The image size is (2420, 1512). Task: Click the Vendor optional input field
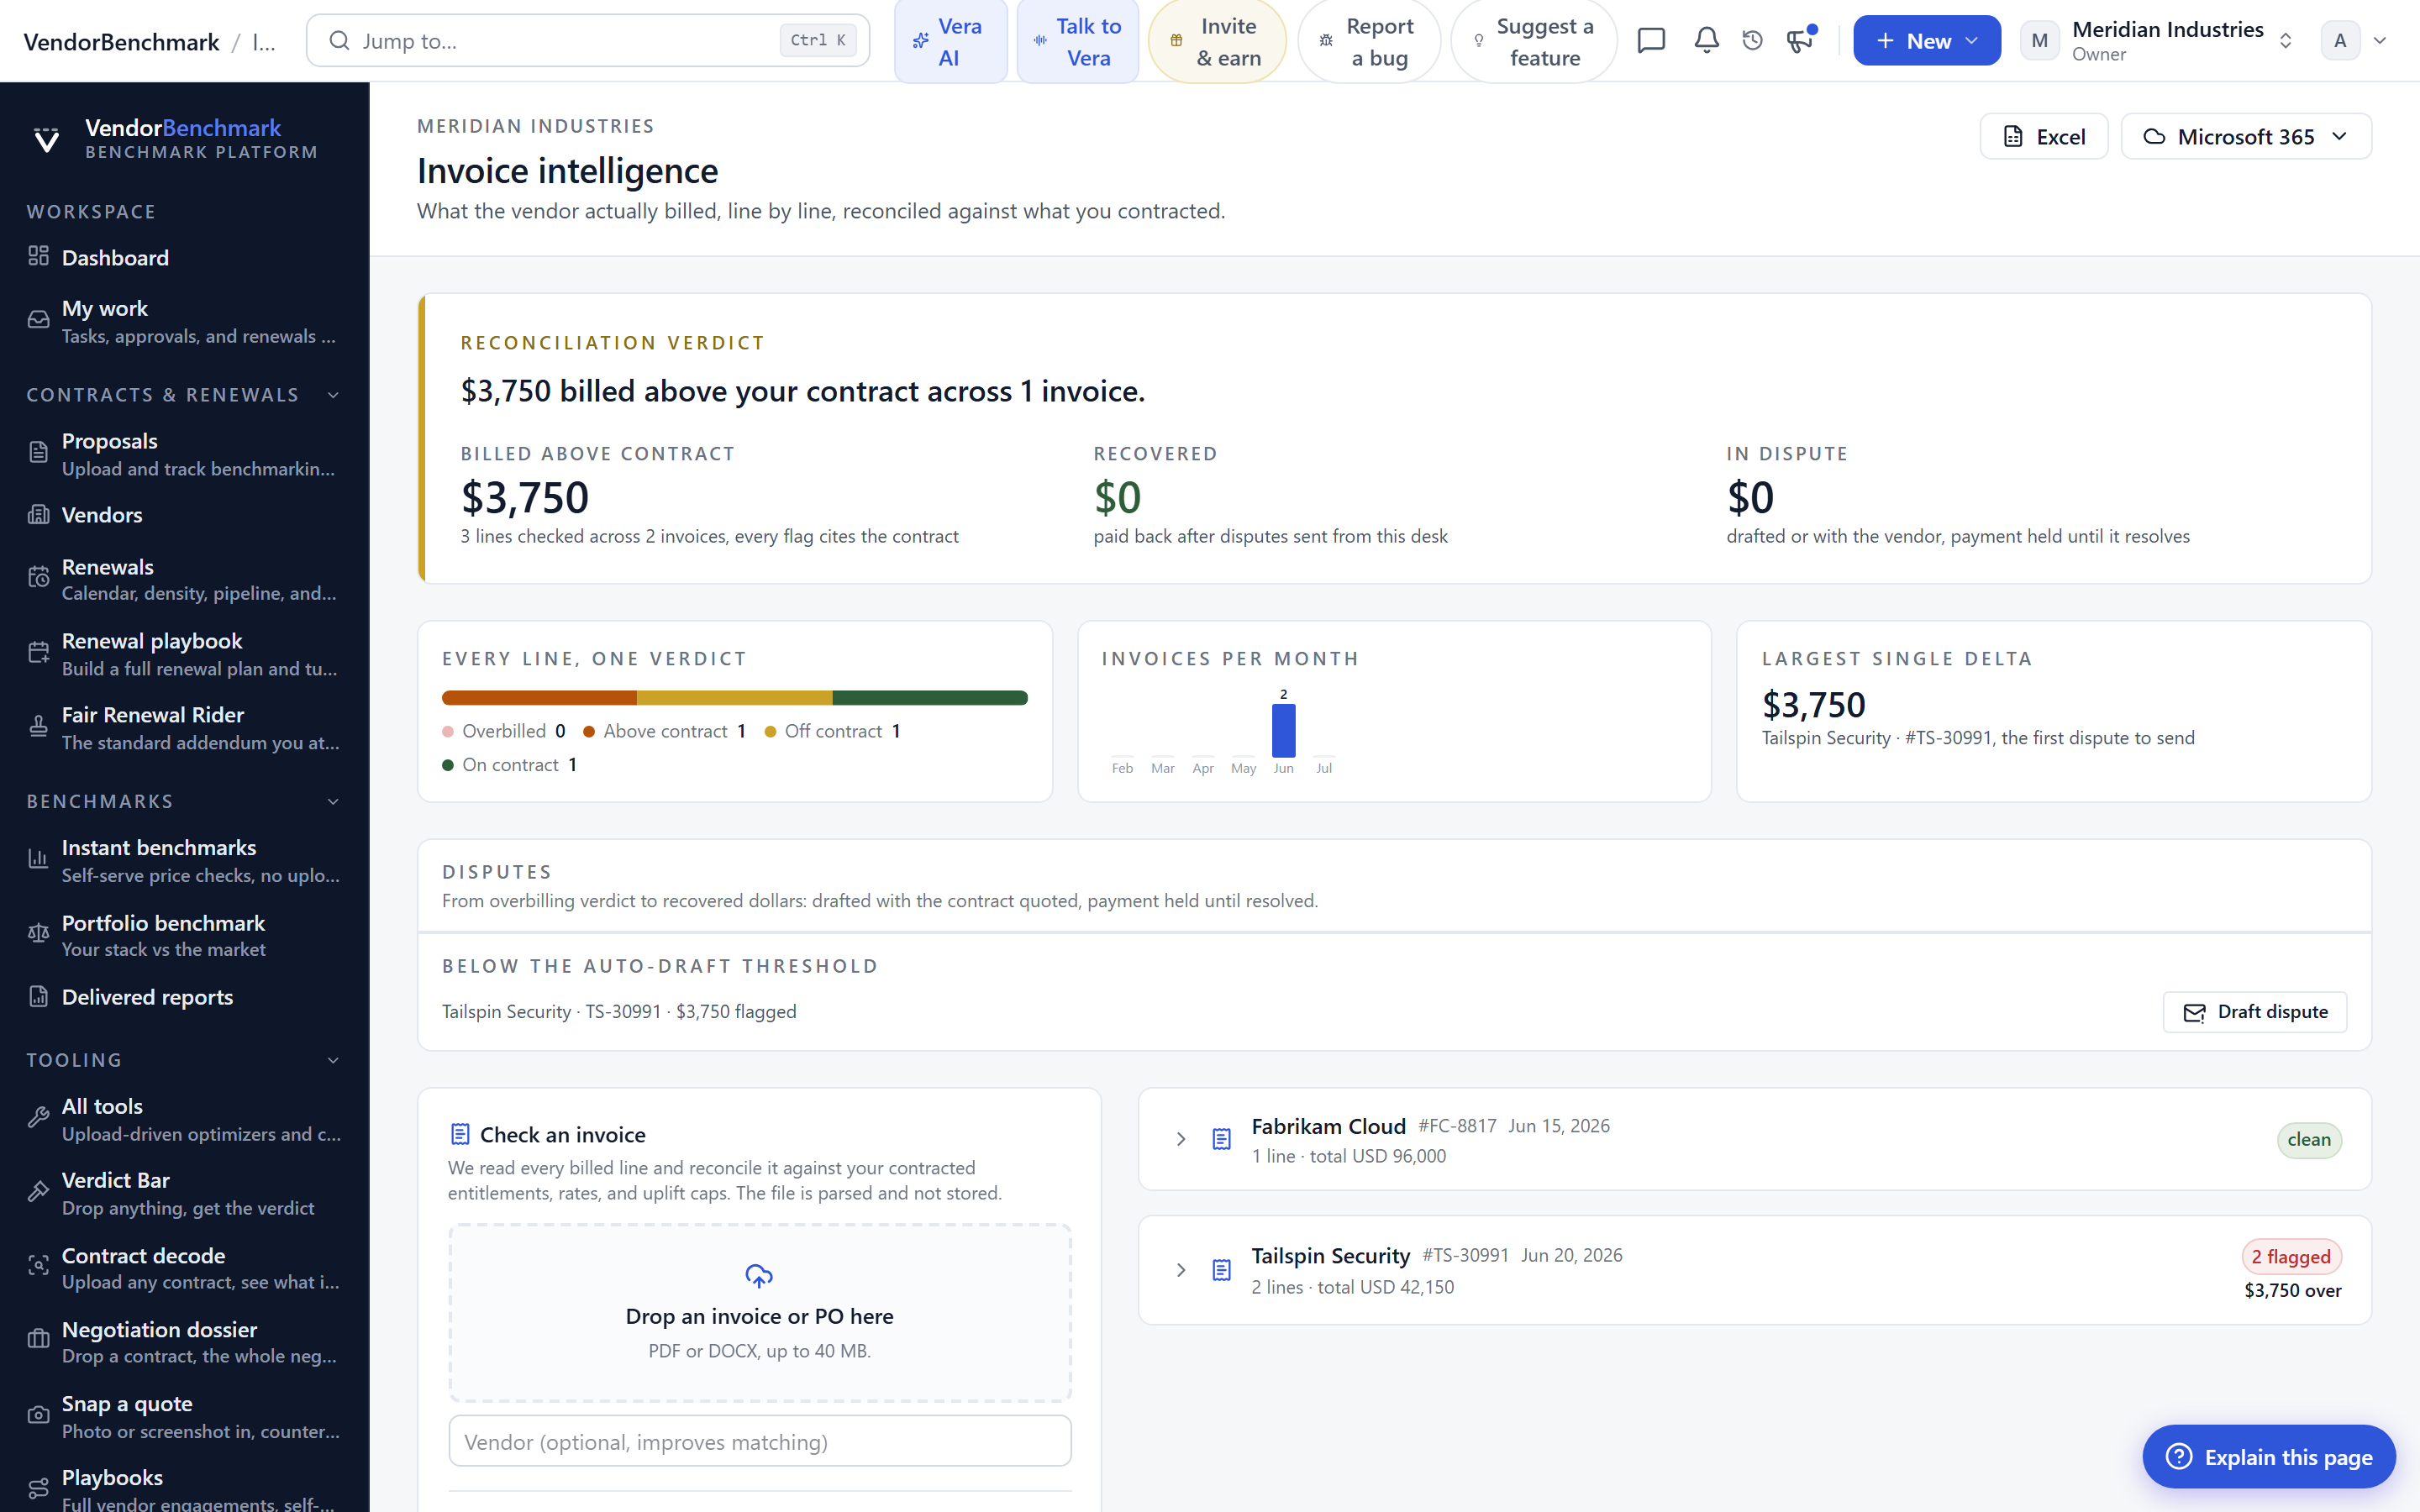click(760, 1441)
